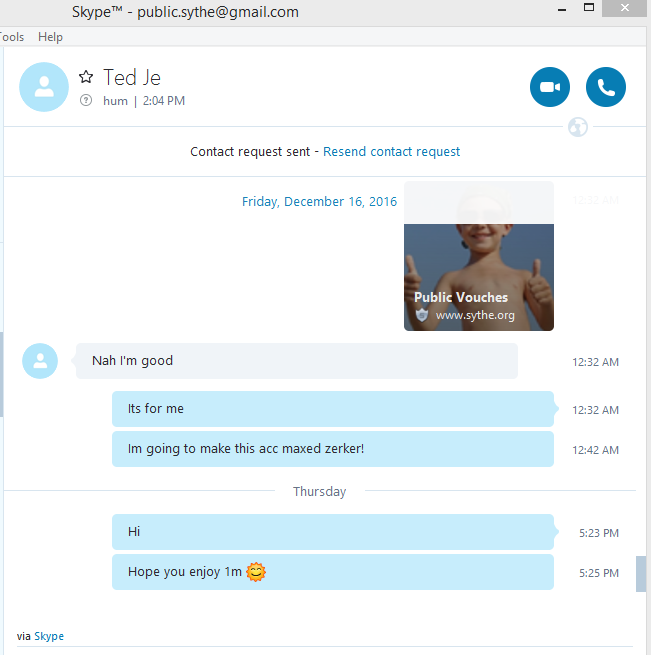Click the unknown status question mark icon
The height and width of the screenshot is (655, 651).
pyautogui.click(x=86, y=101)
